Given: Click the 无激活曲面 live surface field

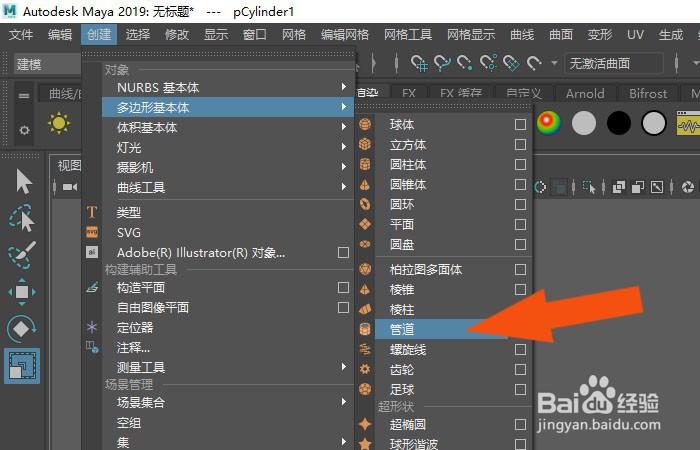Looking at the screenshot, I should coord(614,64).
